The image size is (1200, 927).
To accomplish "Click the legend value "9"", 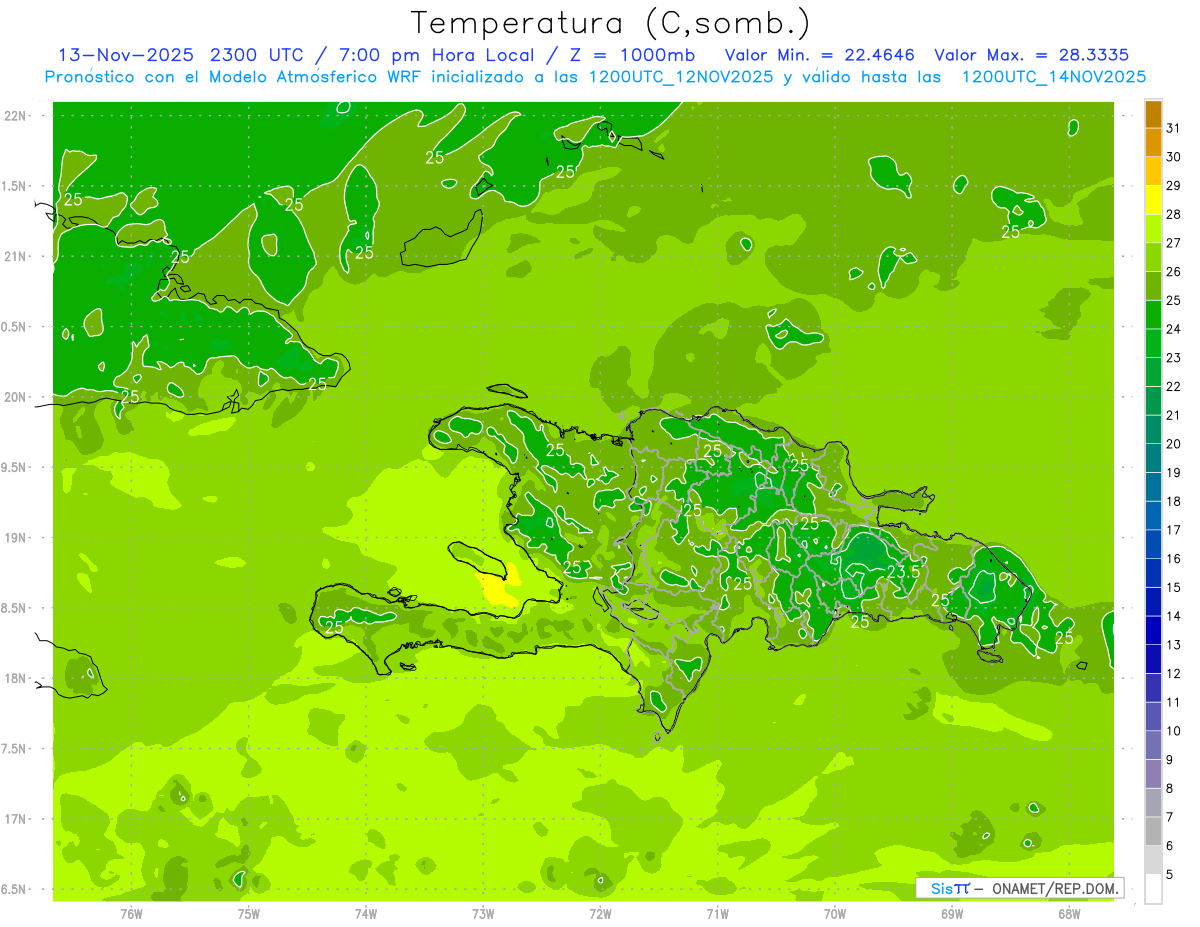I will pos(1170,760).
